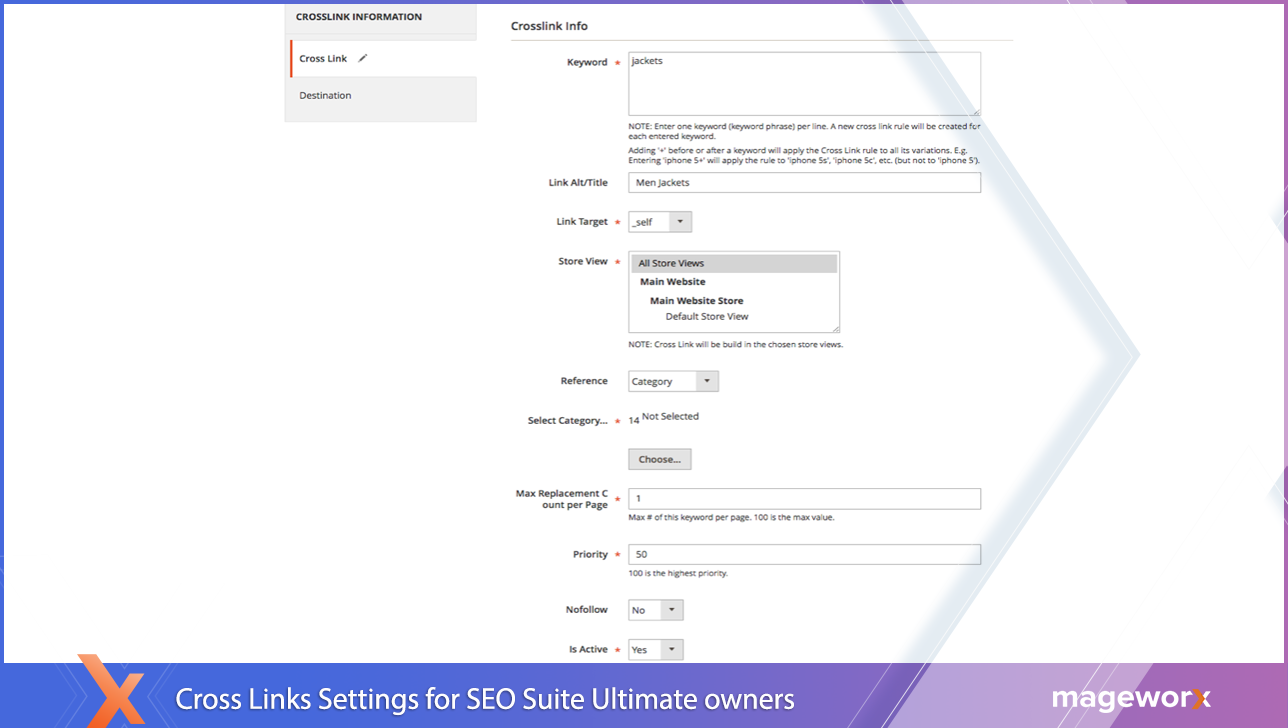Expand the Reference Category dropdown

tap(673, 382)
